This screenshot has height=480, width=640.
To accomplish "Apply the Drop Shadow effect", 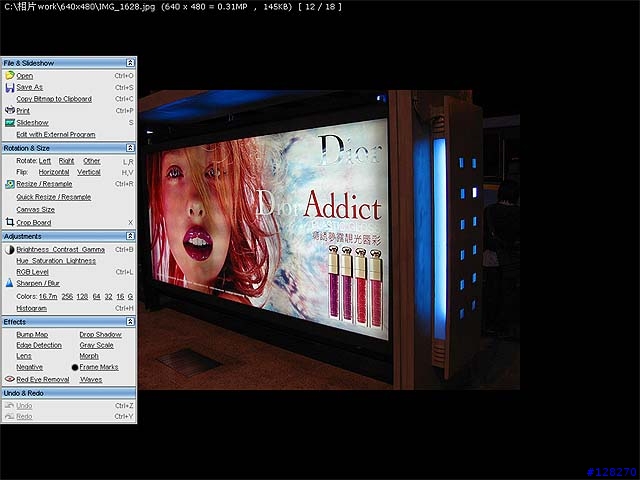I will 100,335.
